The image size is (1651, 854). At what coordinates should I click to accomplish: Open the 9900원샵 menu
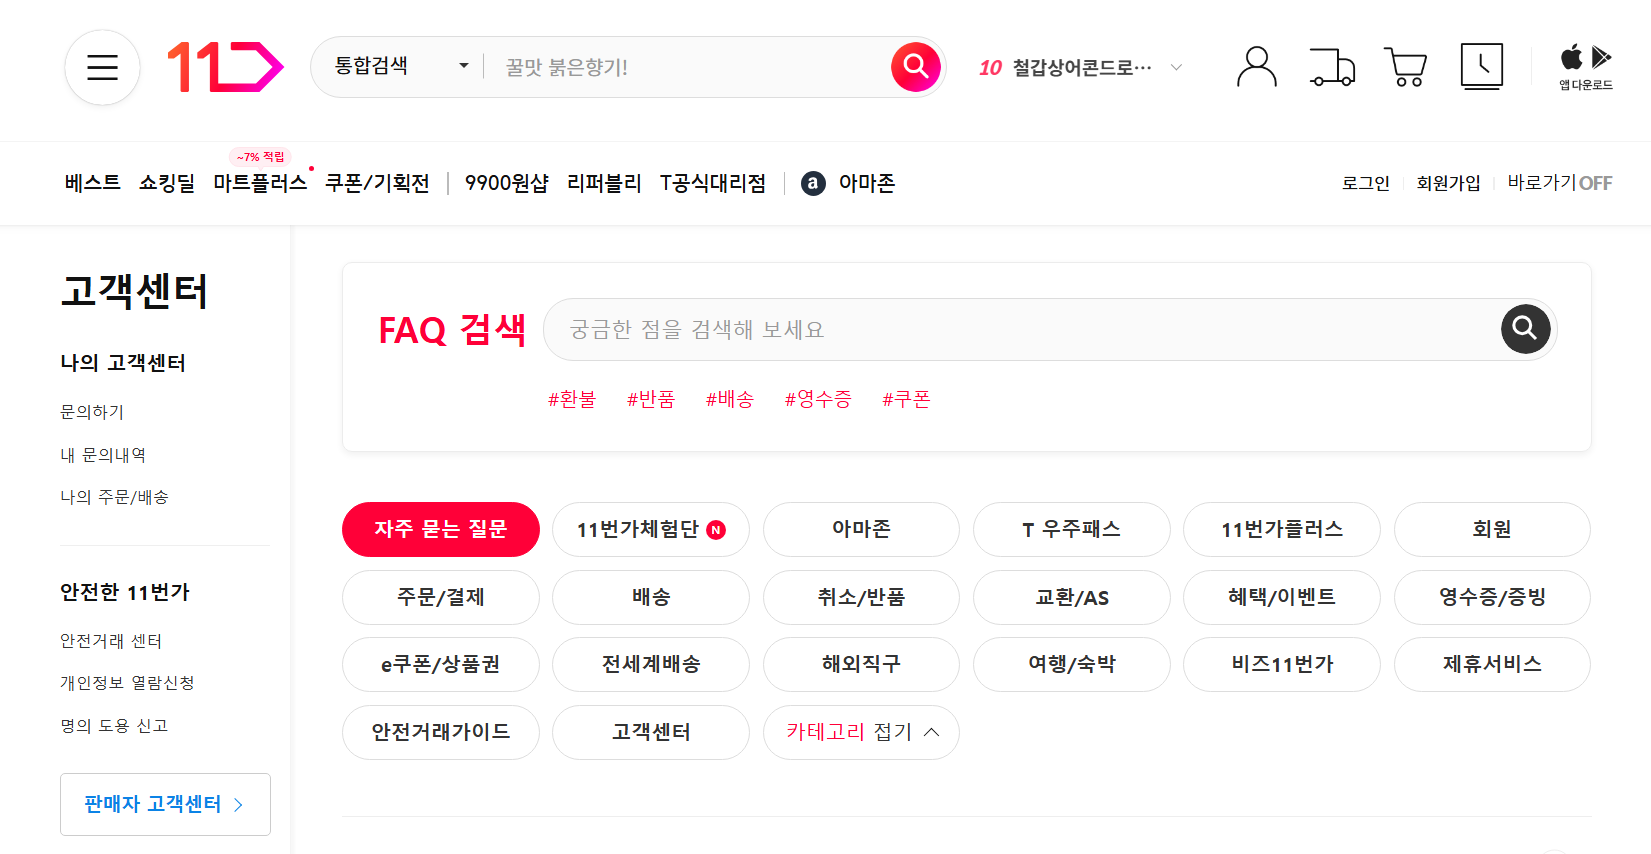pos(506,183)
